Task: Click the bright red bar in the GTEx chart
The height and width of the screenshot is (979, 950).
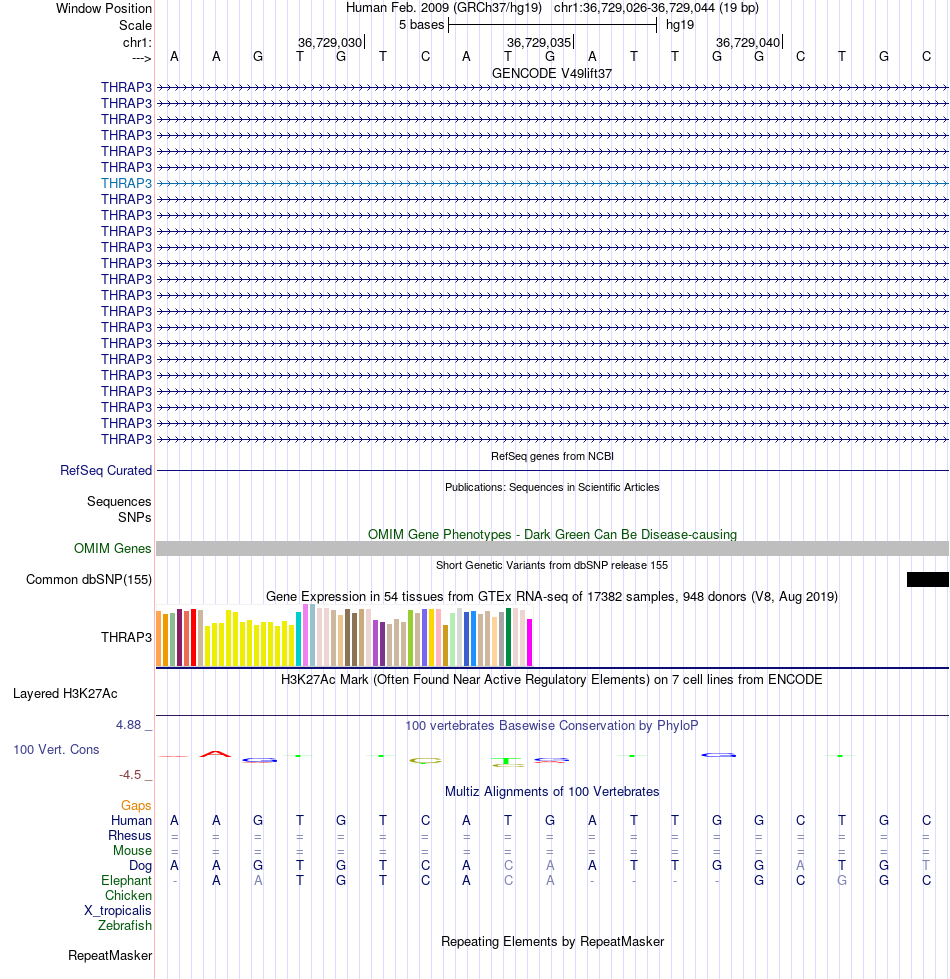Action: [193, 637]
